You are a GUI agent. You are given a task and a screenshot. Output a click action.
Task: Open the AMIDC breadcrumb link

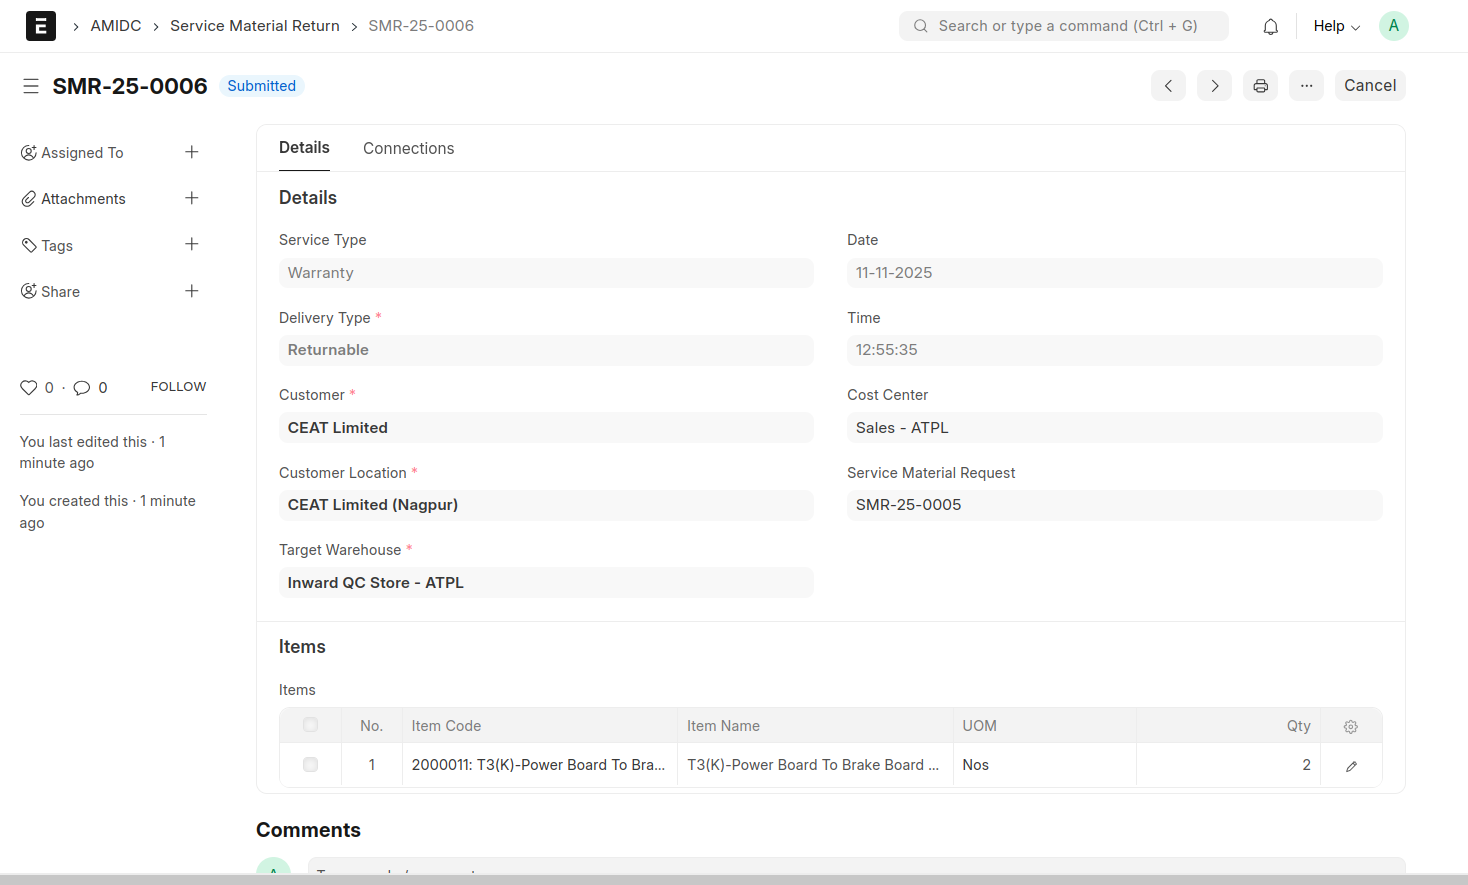(x=116, y=25)
